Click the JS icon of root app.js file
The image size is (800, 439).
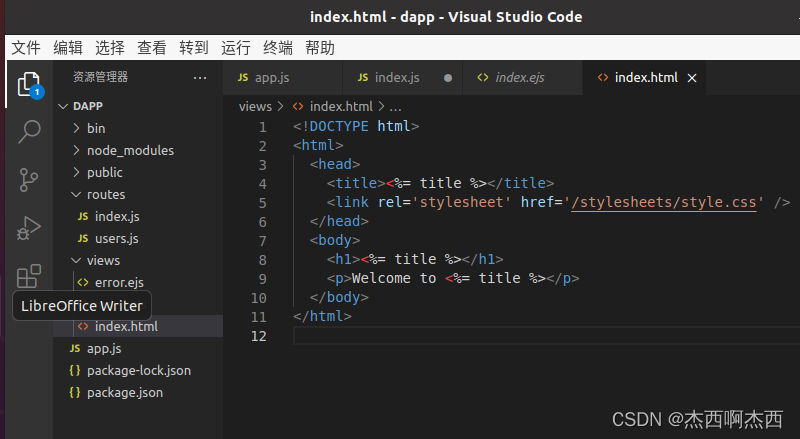[x=75, y=349]
